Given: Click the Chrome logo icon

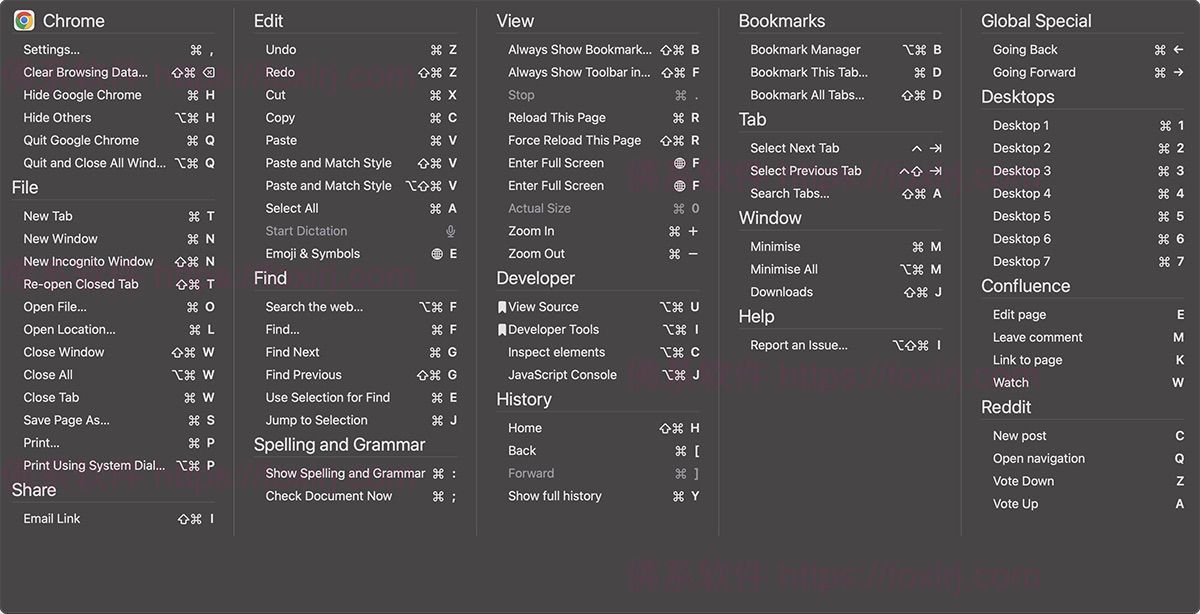Looking at the screenshot, I should tap(24, 20).
